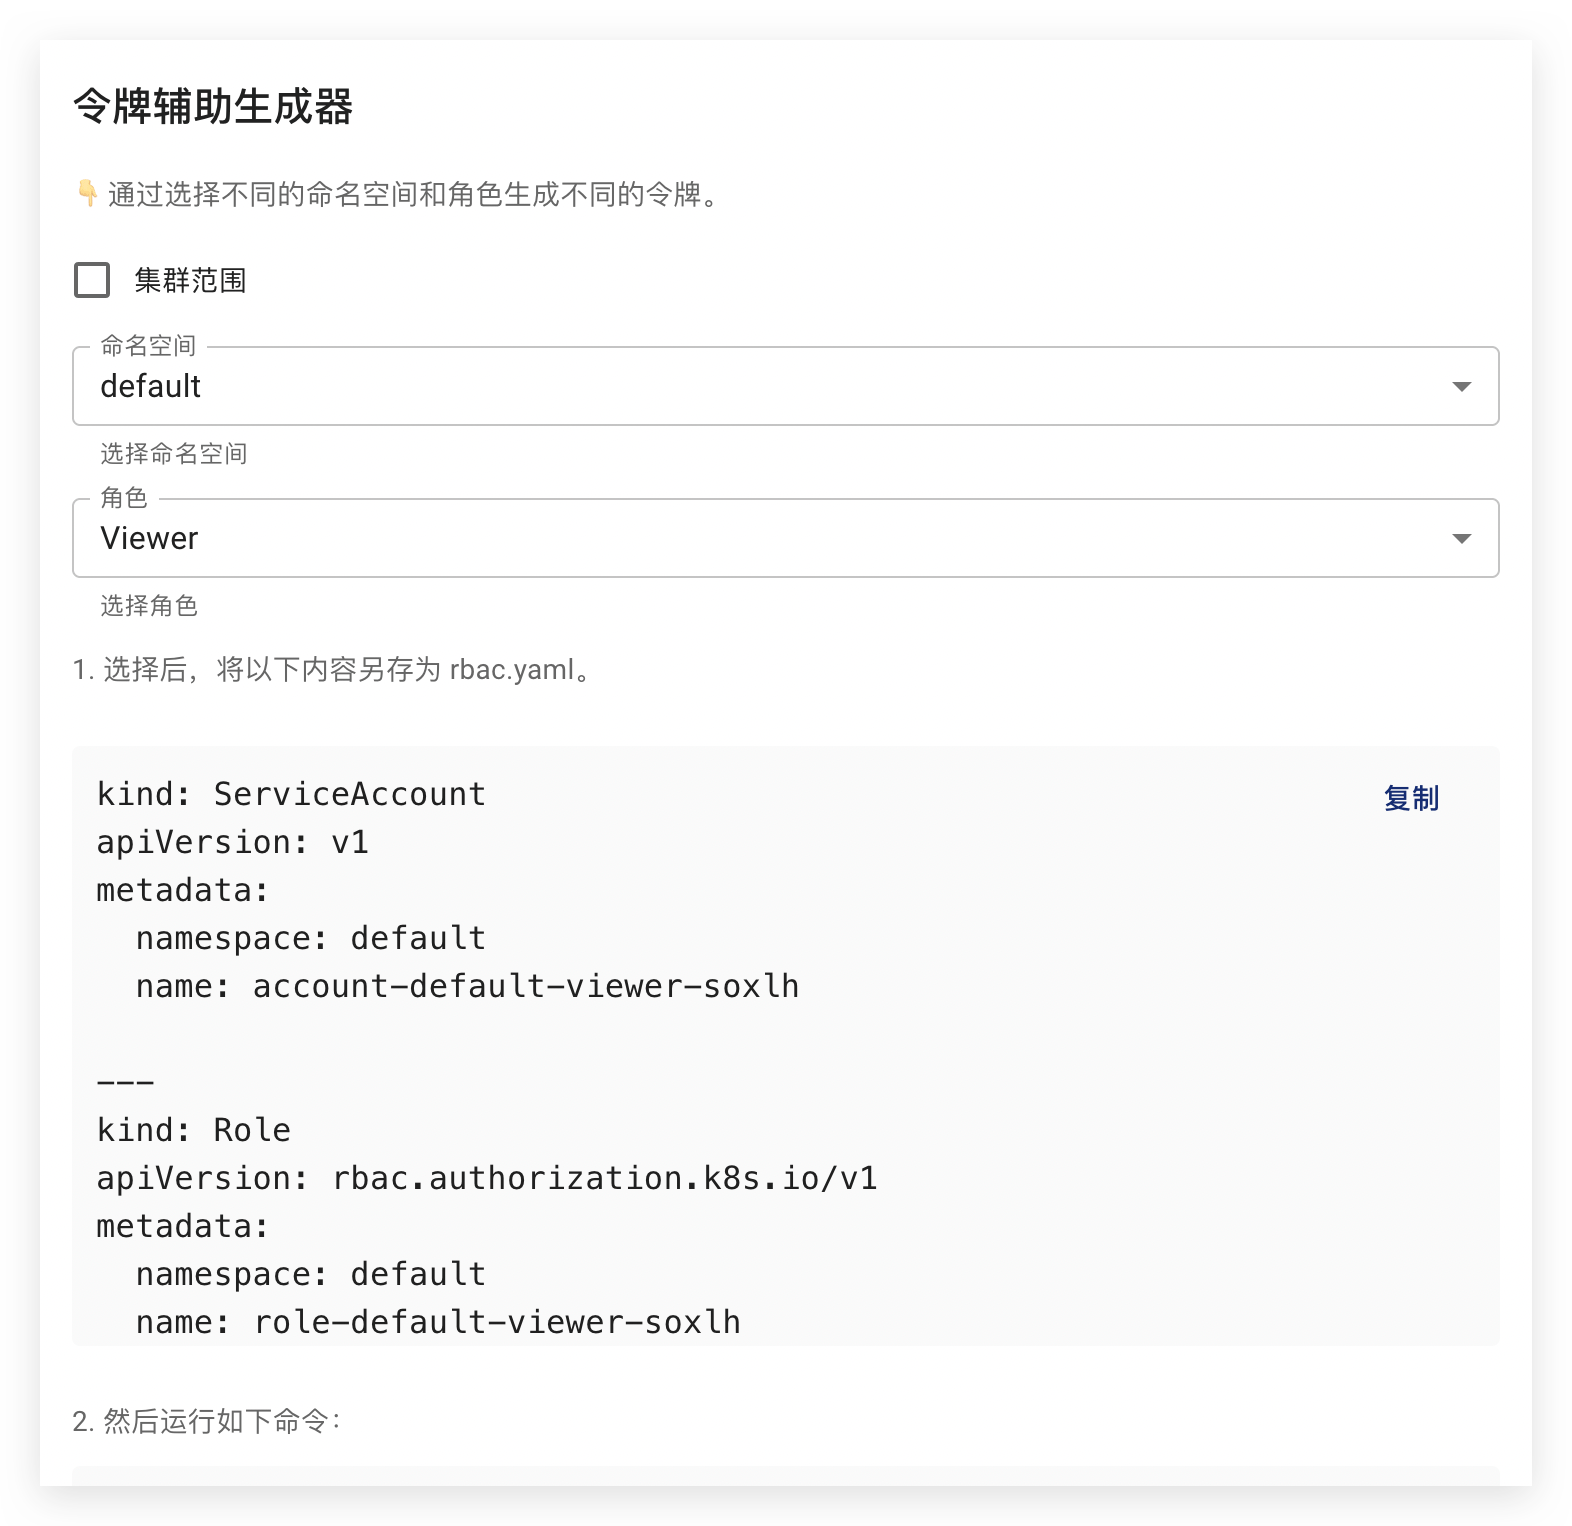Open the 角色 dropdown showing Viewer
This screenshot has height=1526, width=1572.
pos(760,538)
